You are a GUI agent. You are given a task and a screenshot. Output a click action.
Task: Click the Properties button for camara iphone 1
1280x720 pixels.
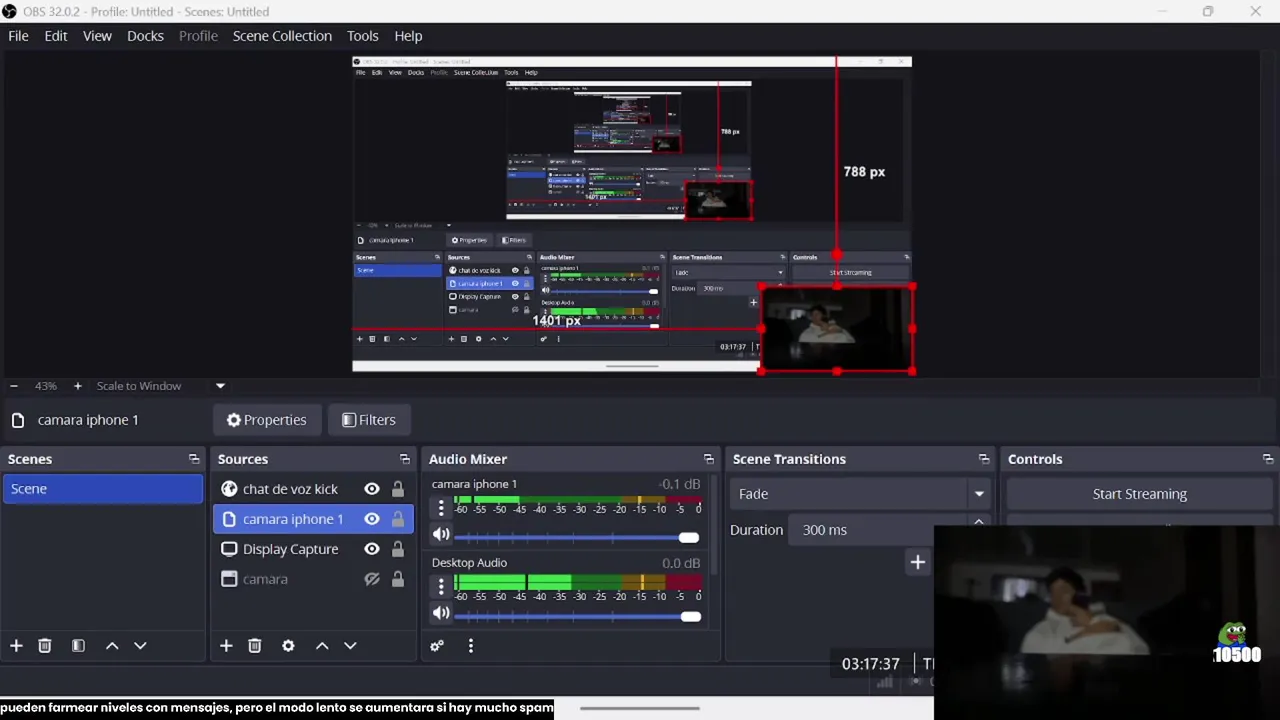click(x=266, y=420)
